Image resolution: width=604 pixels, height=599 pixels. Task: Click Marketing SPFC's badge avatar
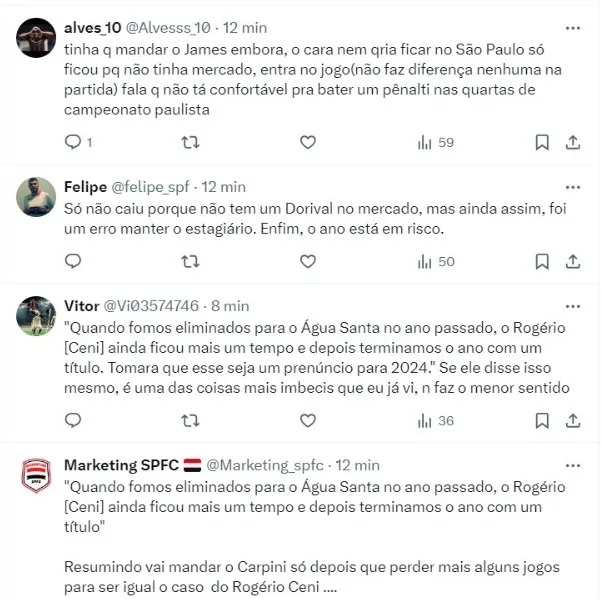click(36, 475)
